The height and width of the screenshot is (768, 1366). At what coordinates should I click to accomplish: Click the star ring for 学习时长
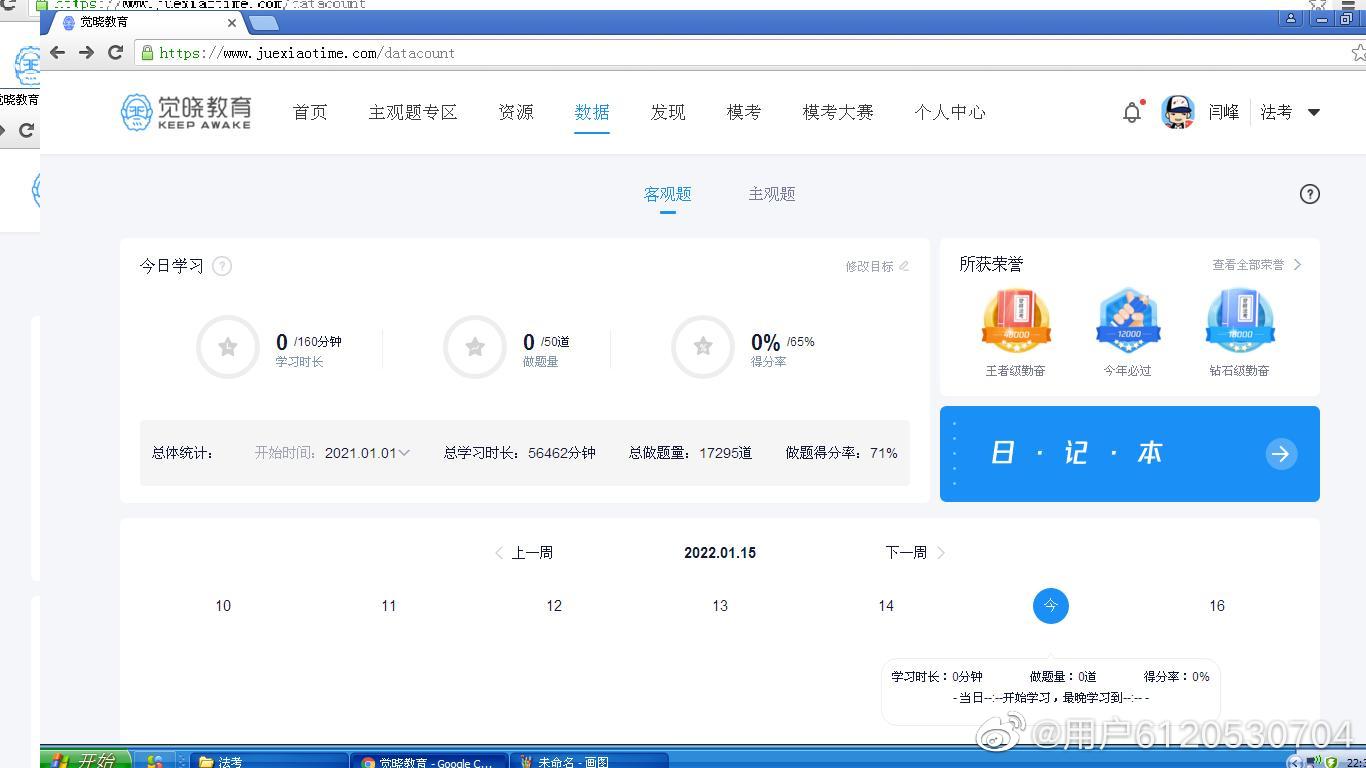[228, 347]
